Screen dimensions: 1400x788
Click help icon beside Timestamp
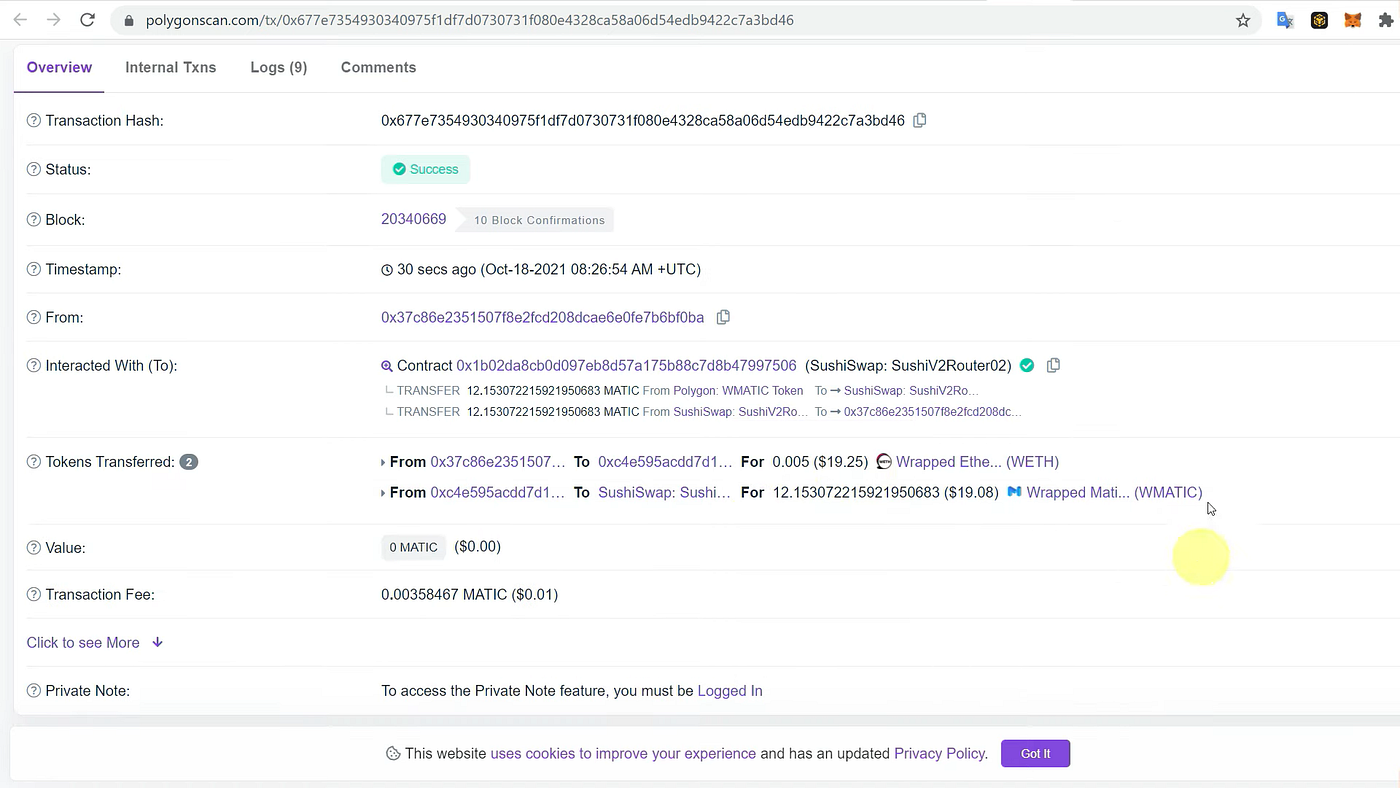tap(34, 270)
